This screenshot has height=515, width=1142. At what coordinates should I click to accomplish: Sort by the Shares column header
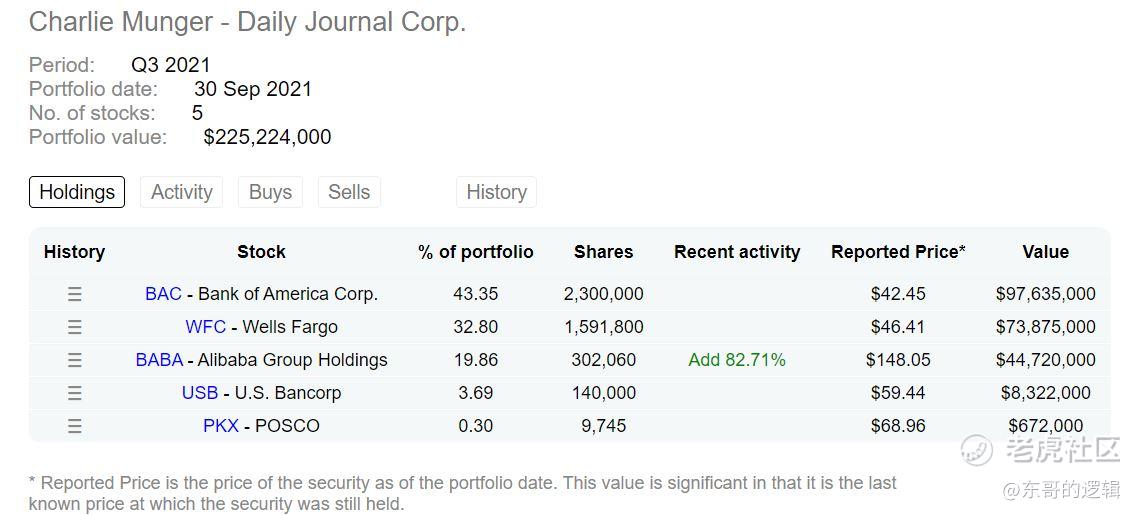point(603,252)
